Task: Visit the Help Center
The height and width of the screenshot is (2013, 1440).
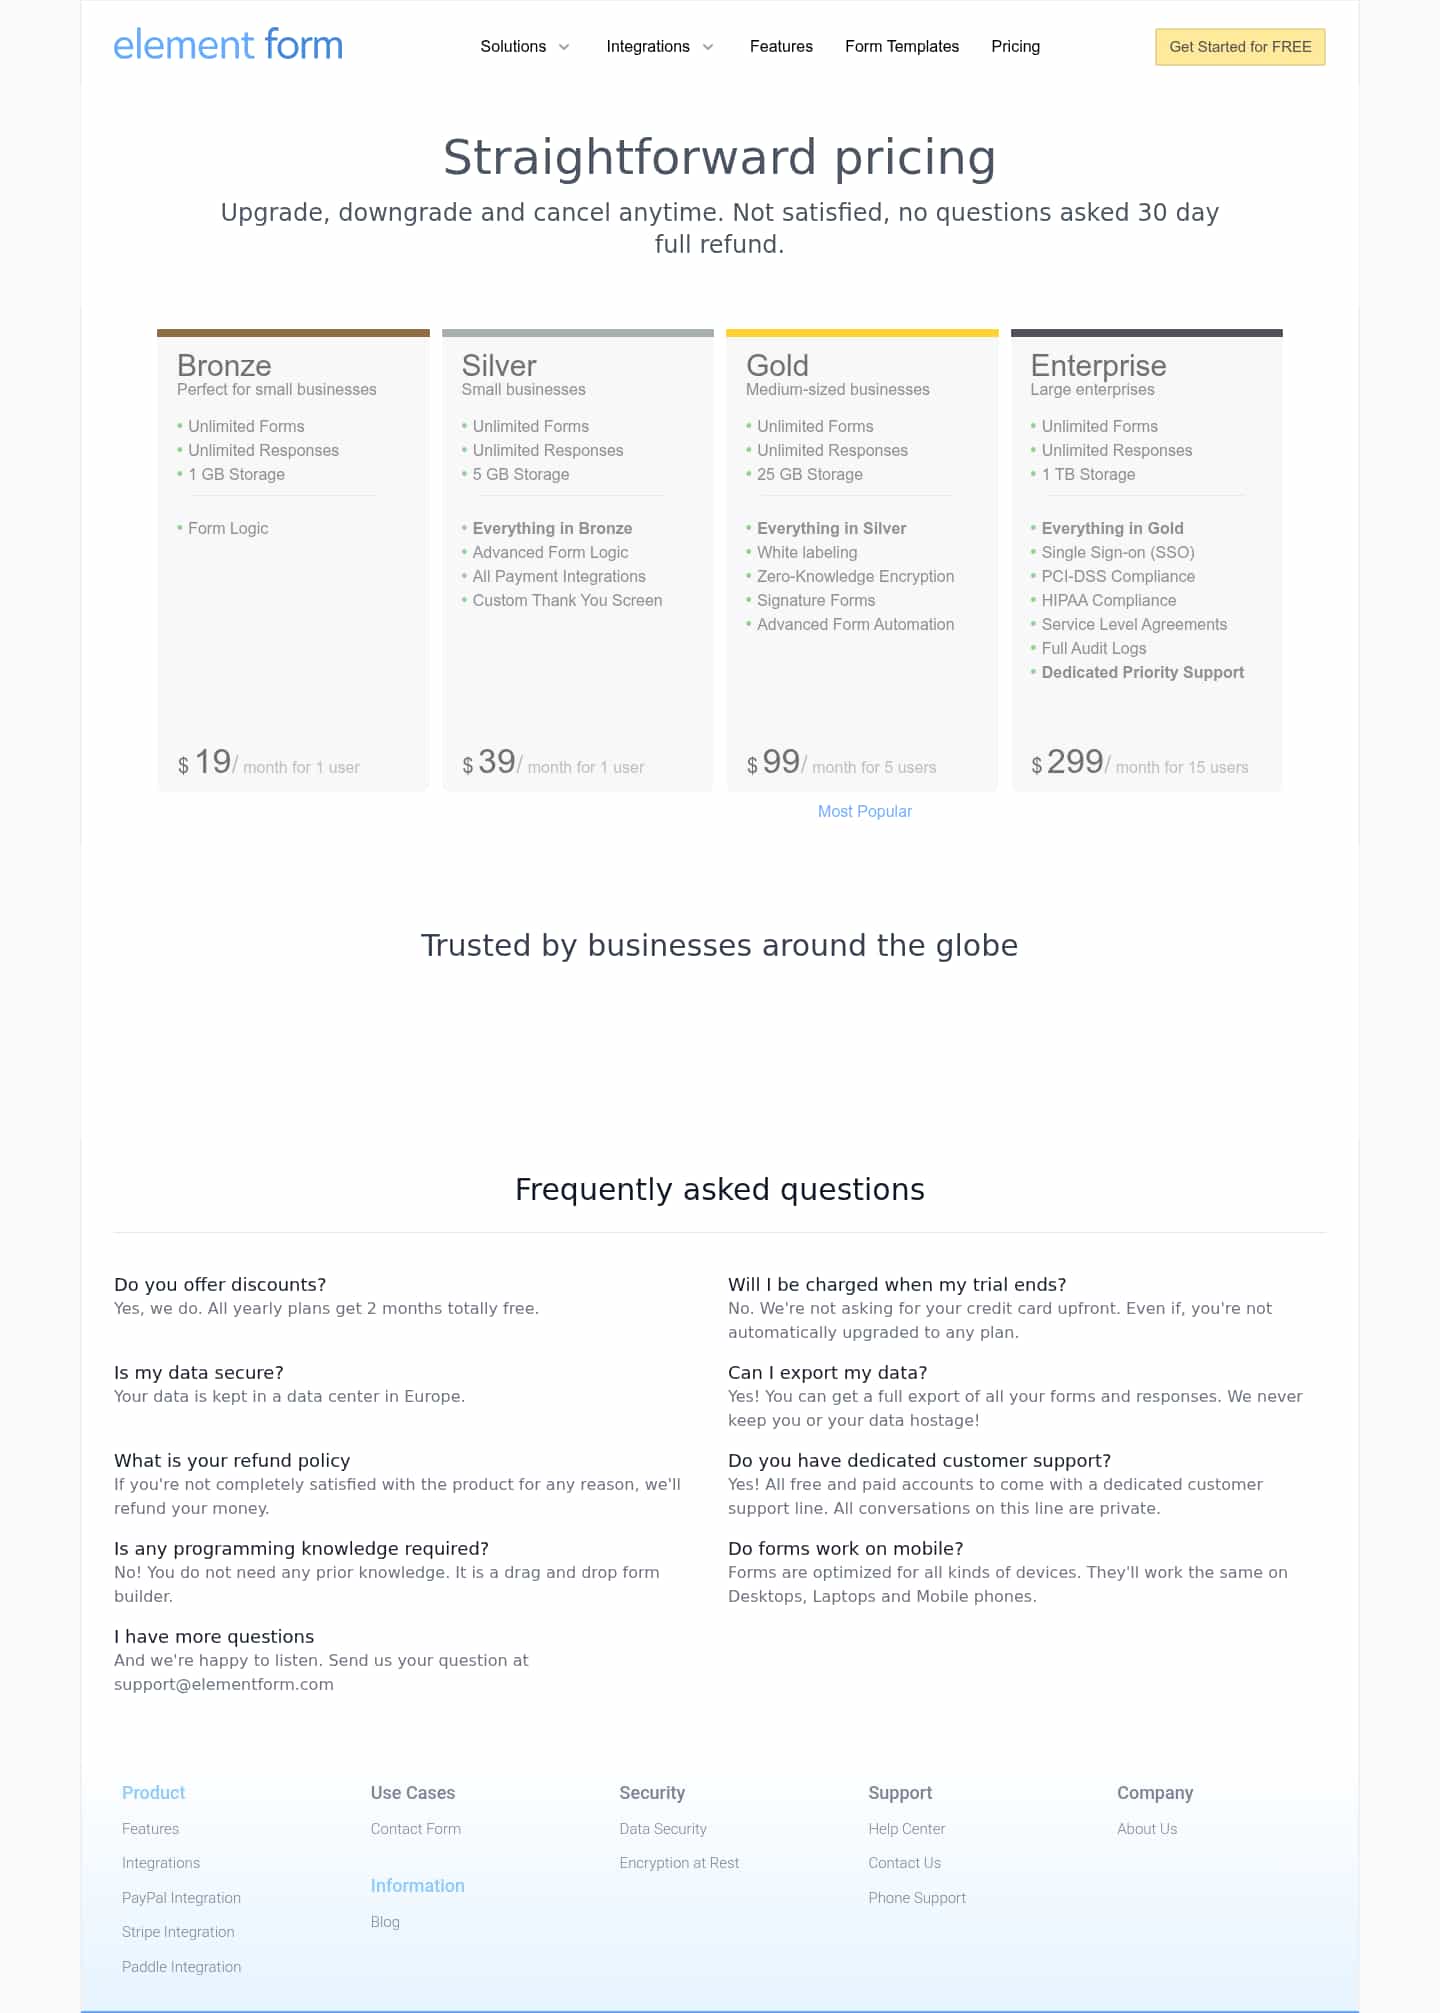Action: click(907, 1828)
